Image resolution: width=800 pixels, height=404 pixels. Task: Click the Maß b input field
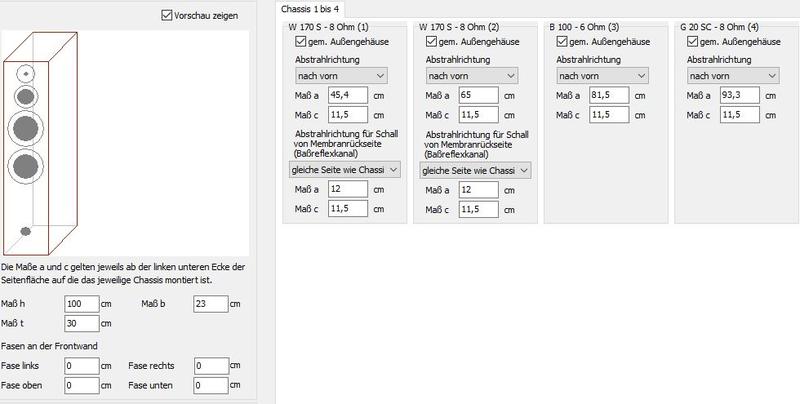click(210, 304)
